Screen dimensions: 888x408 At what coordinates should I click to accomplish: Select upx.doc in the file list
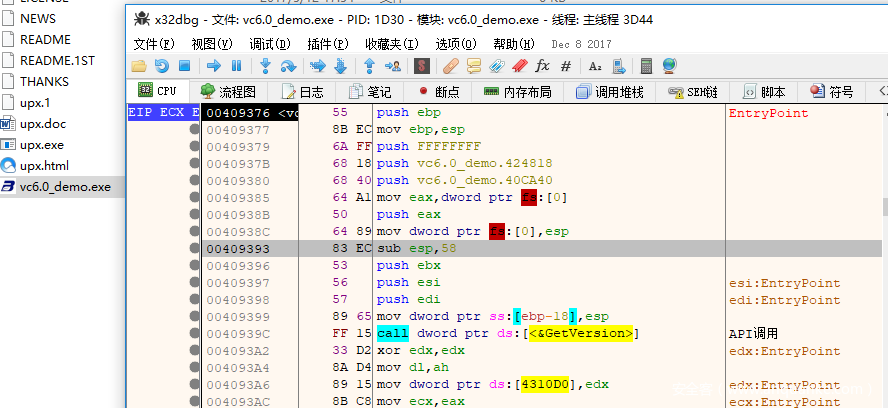(42, 124)
